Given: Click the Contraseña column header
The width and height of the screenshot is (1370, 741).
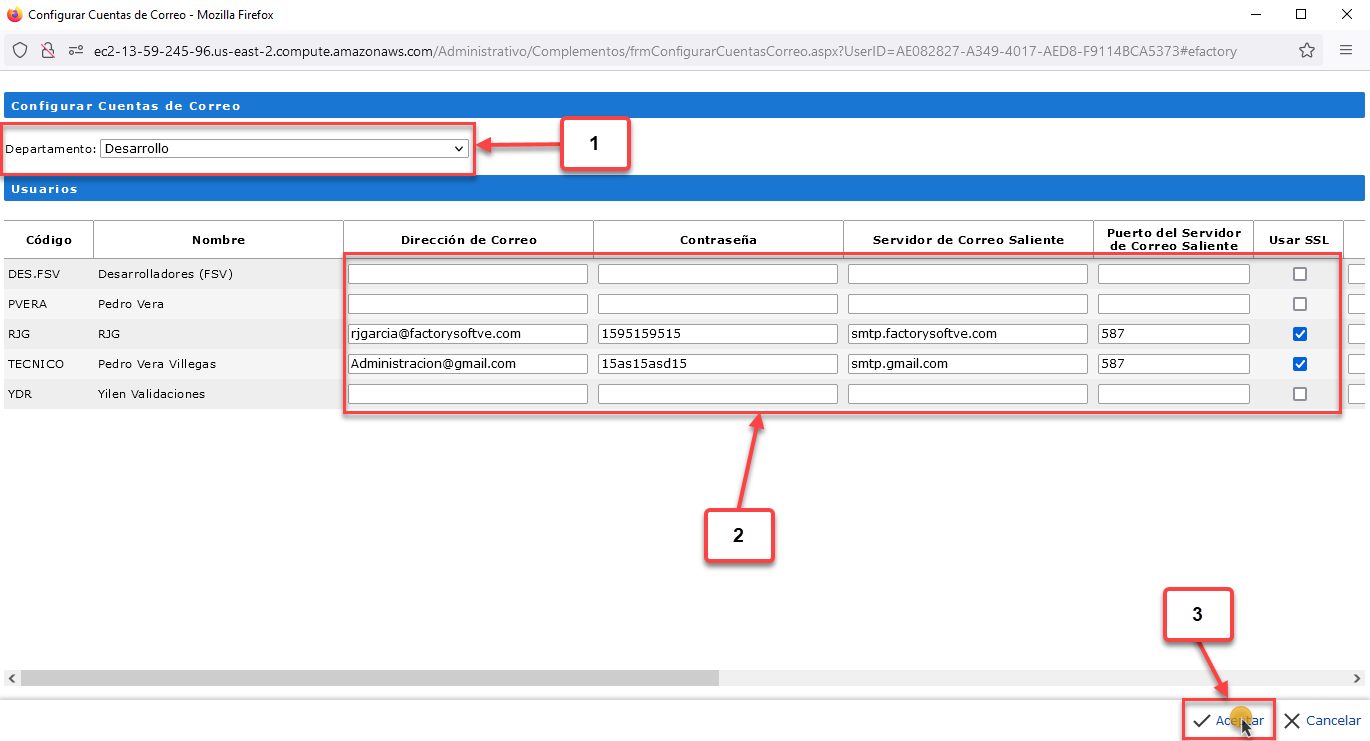Looking at the screenshot, I should pos(718,240).
